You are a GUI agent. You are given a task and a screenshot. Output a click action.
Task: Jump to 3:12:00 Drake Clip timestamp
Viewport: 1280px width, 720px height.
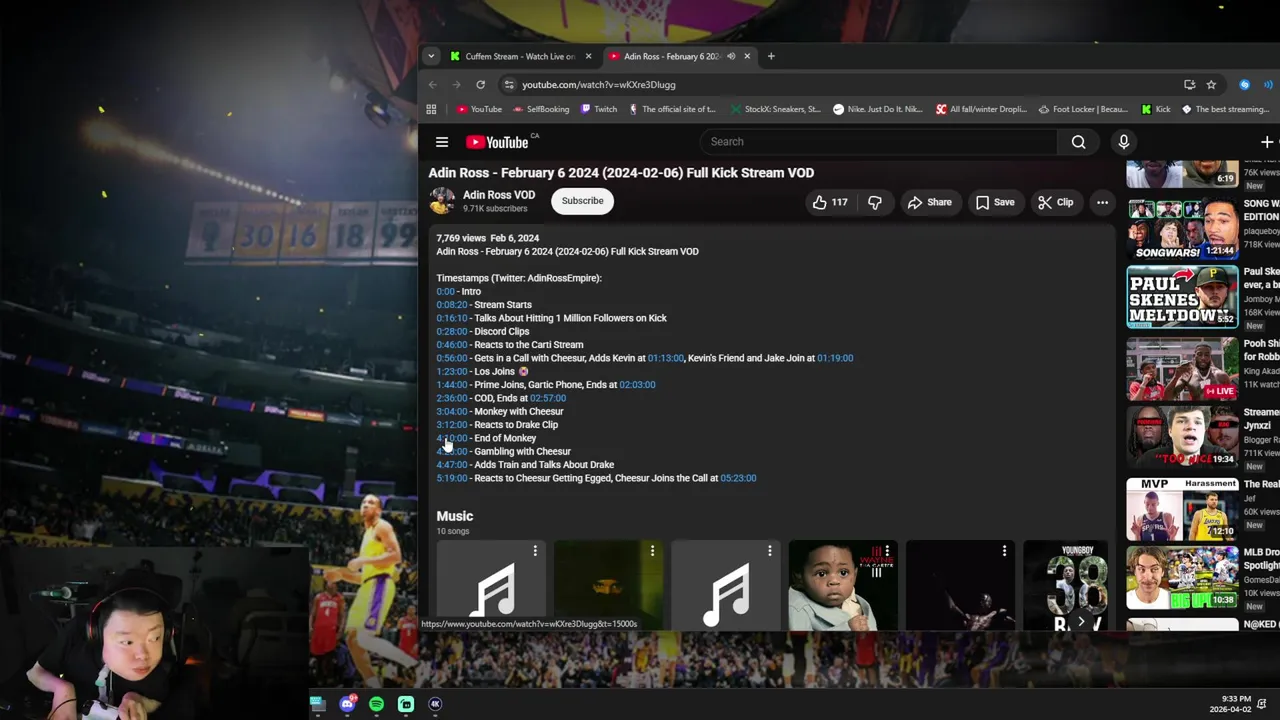(452, 425)
